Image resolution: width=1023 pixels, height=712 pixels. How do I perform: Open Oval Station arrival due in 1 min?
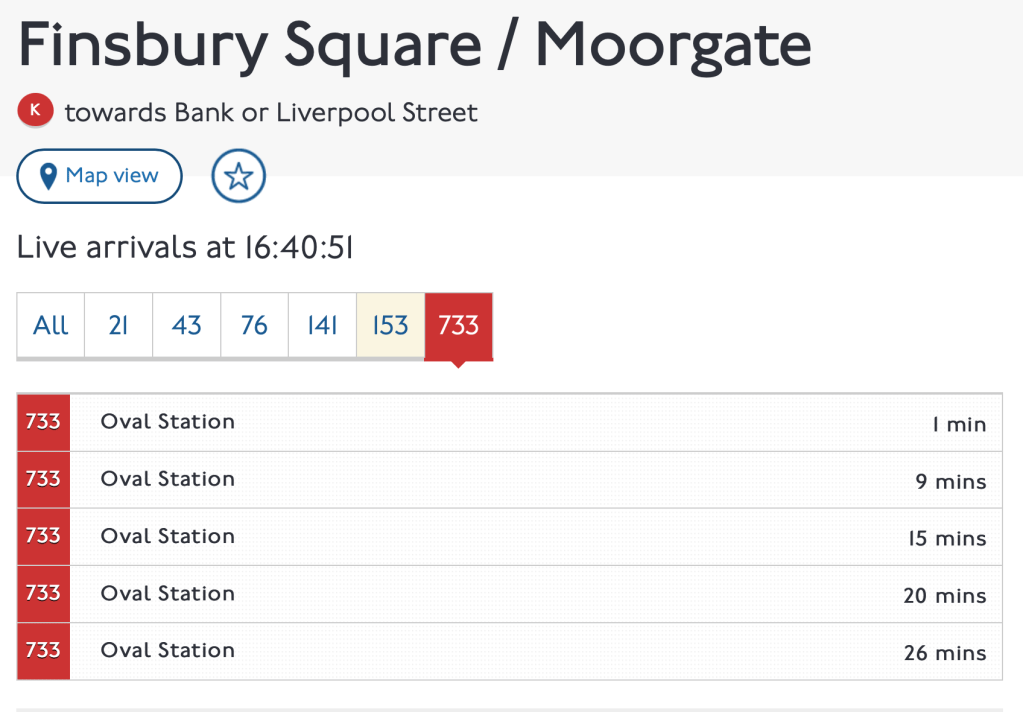click(168, 422)
